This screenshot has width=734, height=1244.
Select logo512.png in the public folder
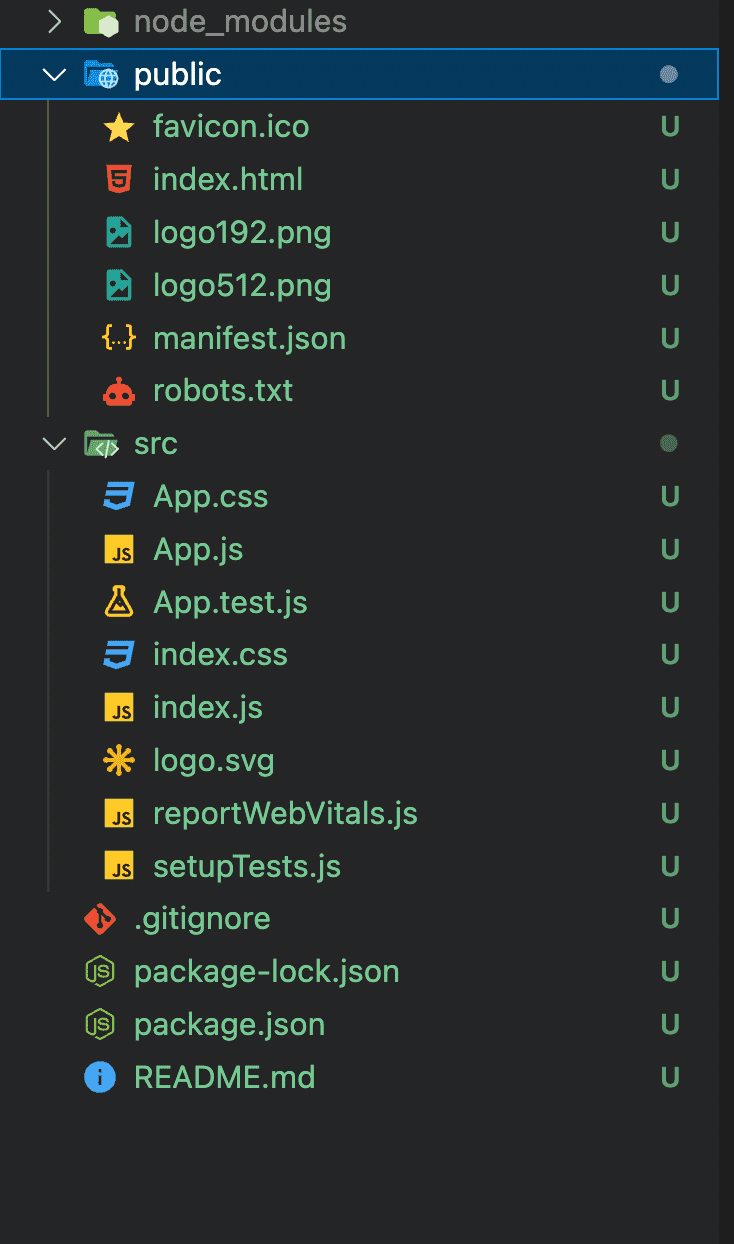242,286
